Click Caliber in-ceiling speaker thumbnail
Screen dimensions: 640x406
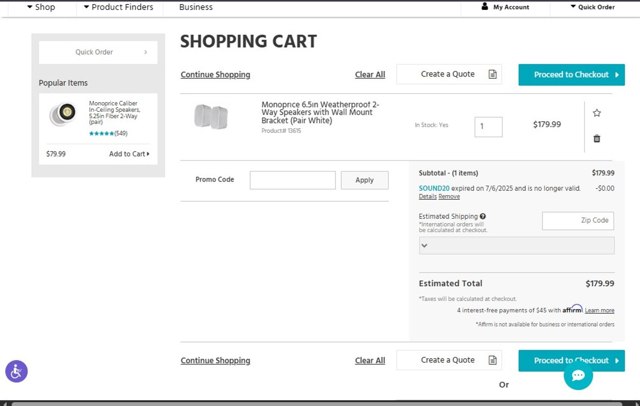tap(62, 114)
